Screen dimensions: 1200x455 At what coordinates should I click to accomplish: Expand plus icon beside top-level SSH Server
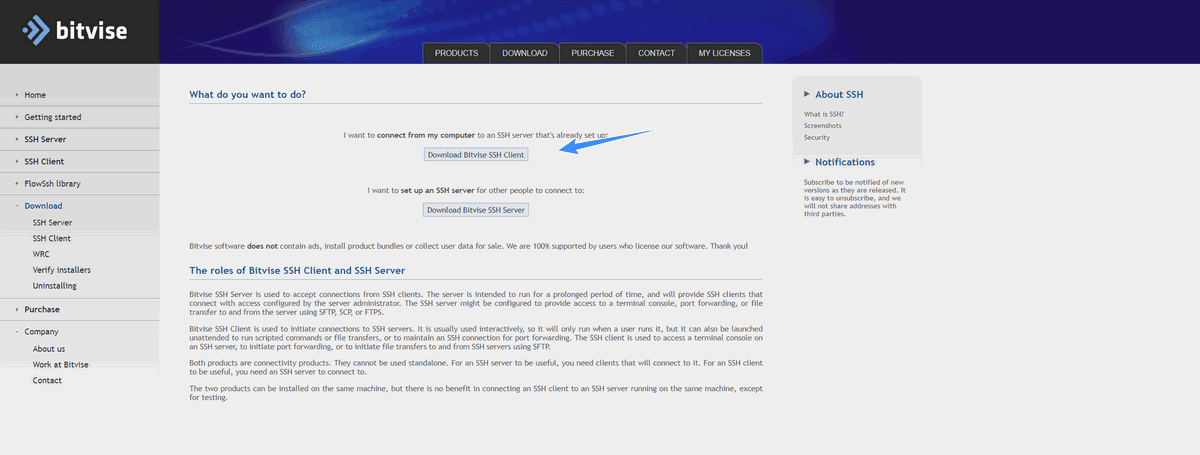16,139
